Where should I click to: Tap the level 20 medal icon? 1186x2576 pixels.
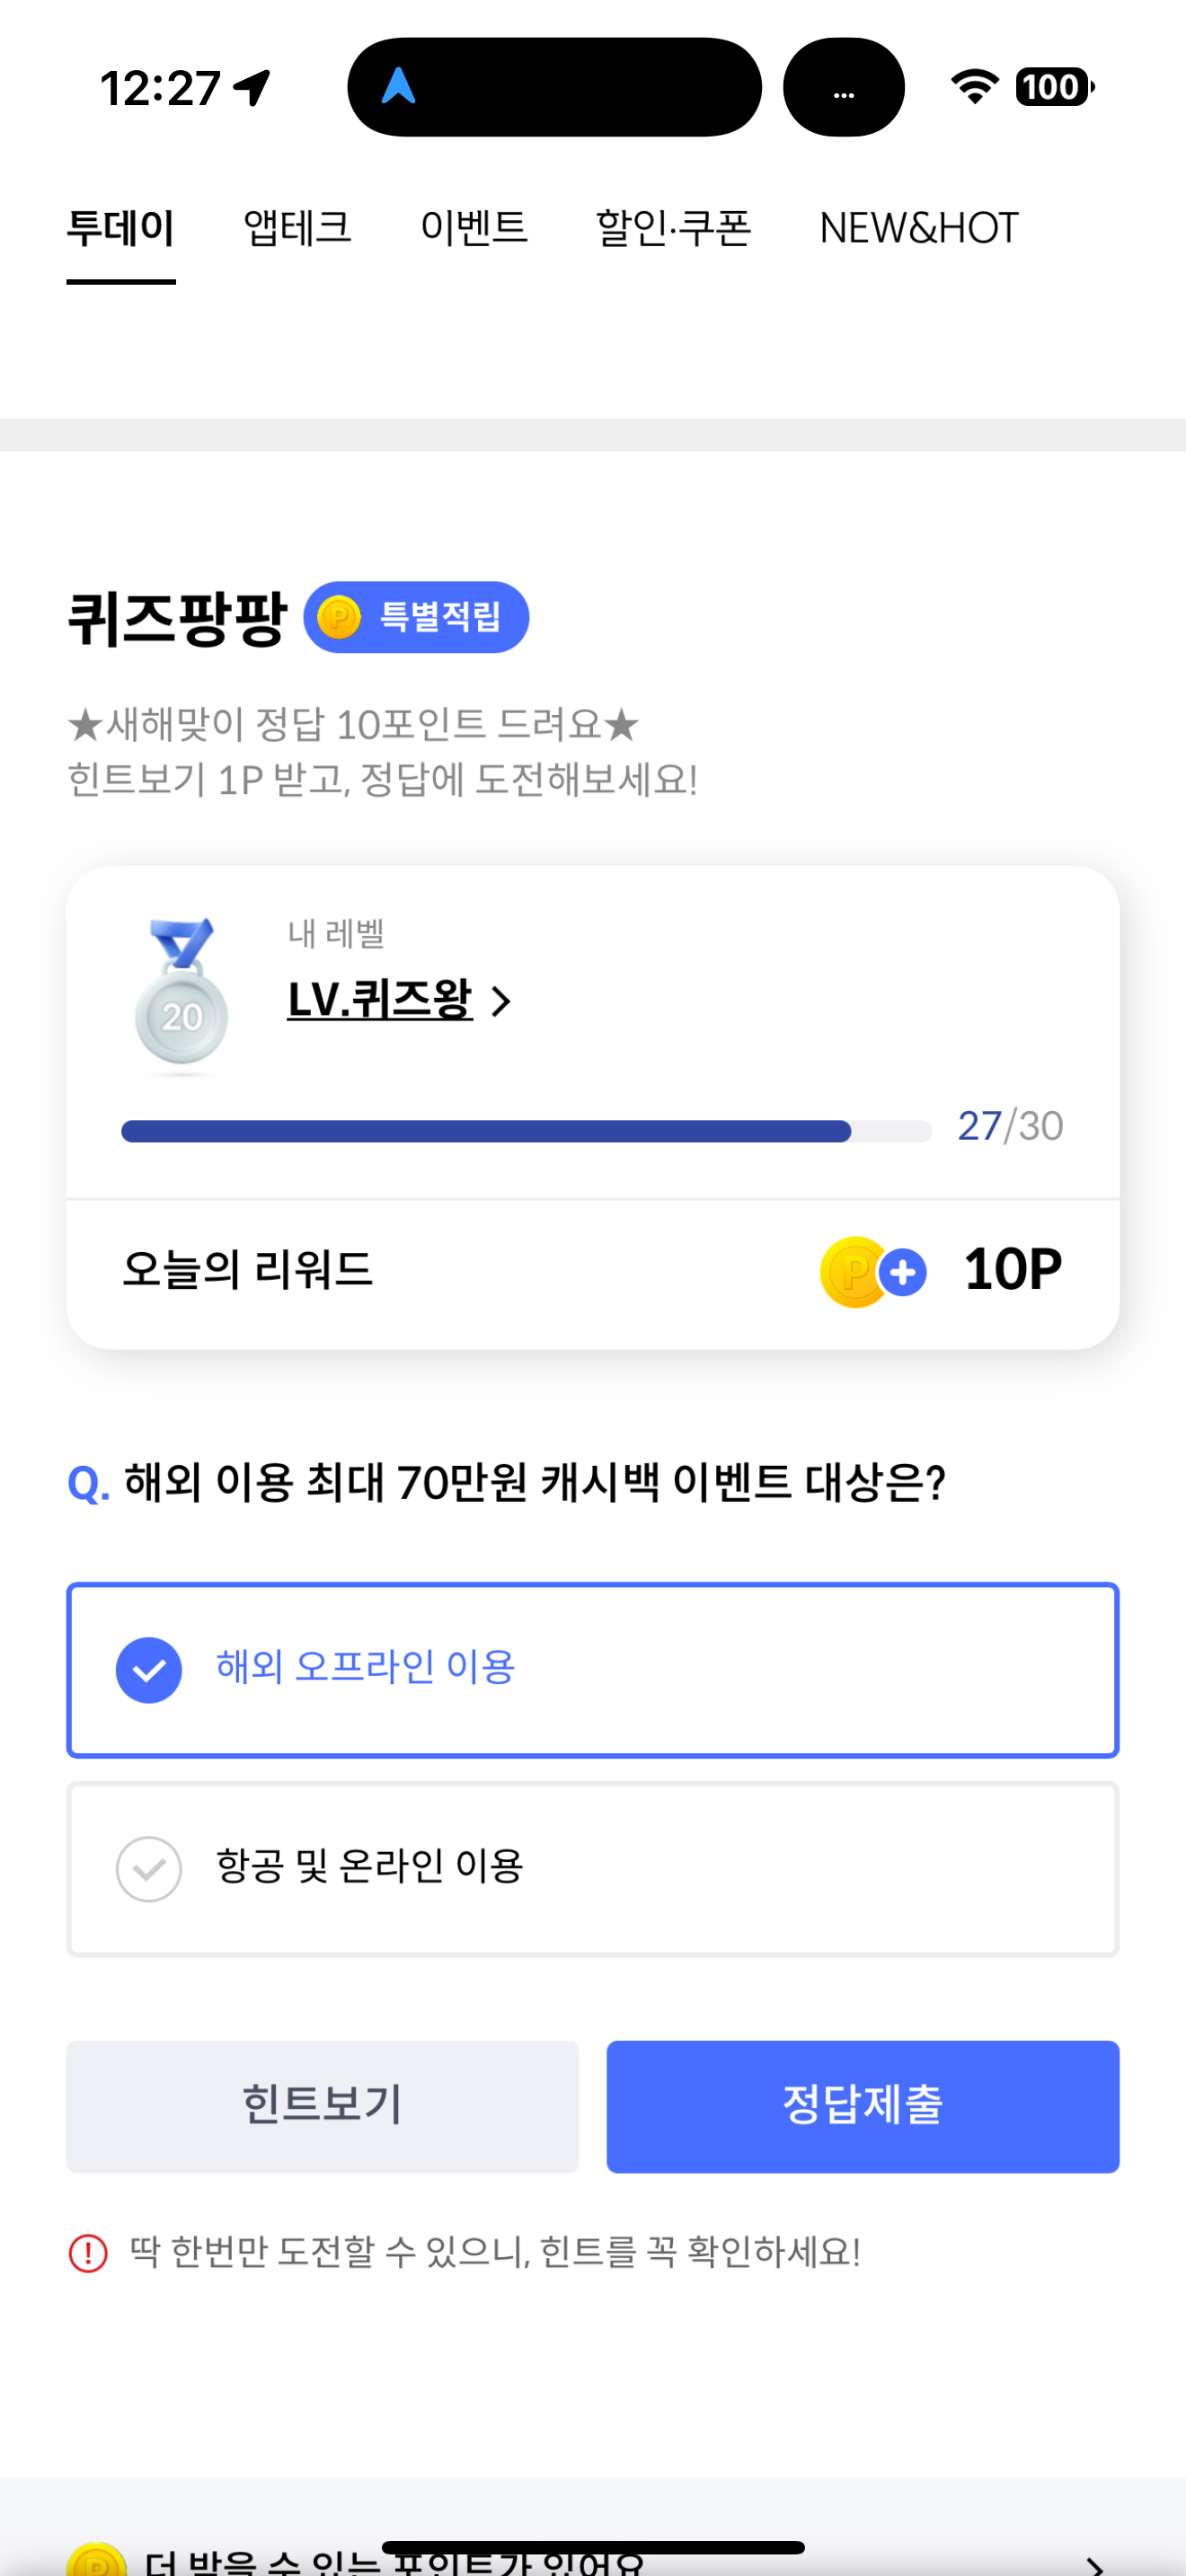pyautogui.click(x=181, y=995)
